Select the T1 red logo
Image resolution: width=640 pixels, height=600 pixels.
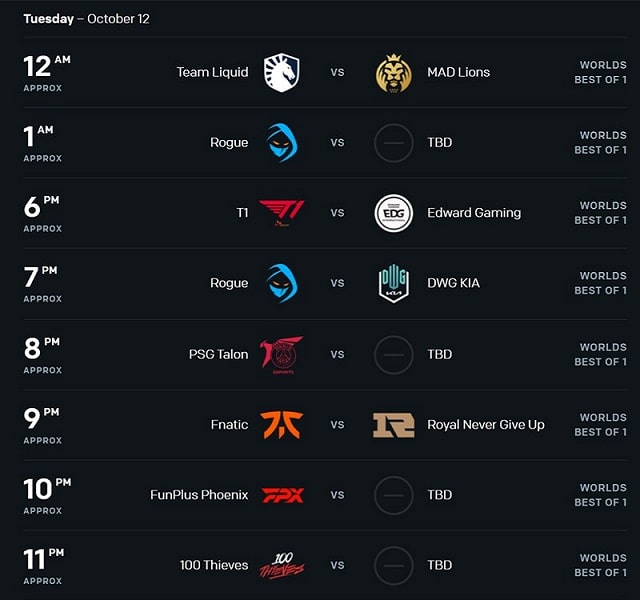(x=282, y=213)
